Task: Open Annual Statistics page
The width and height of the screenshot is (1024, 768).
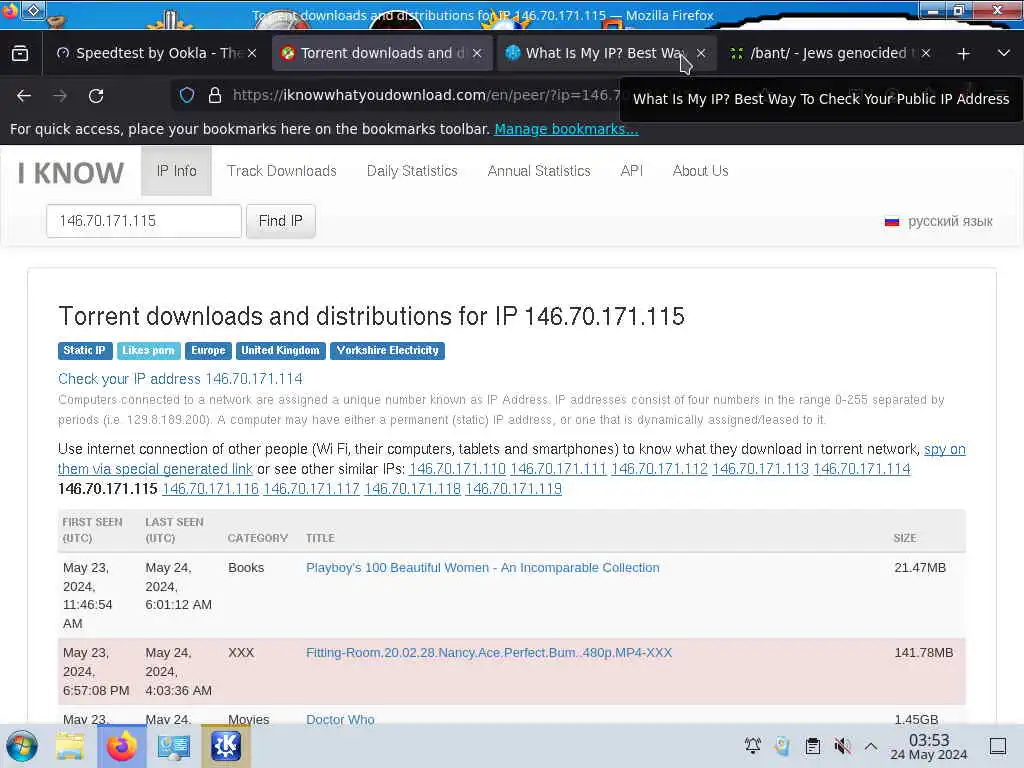Action: (539, 171)
